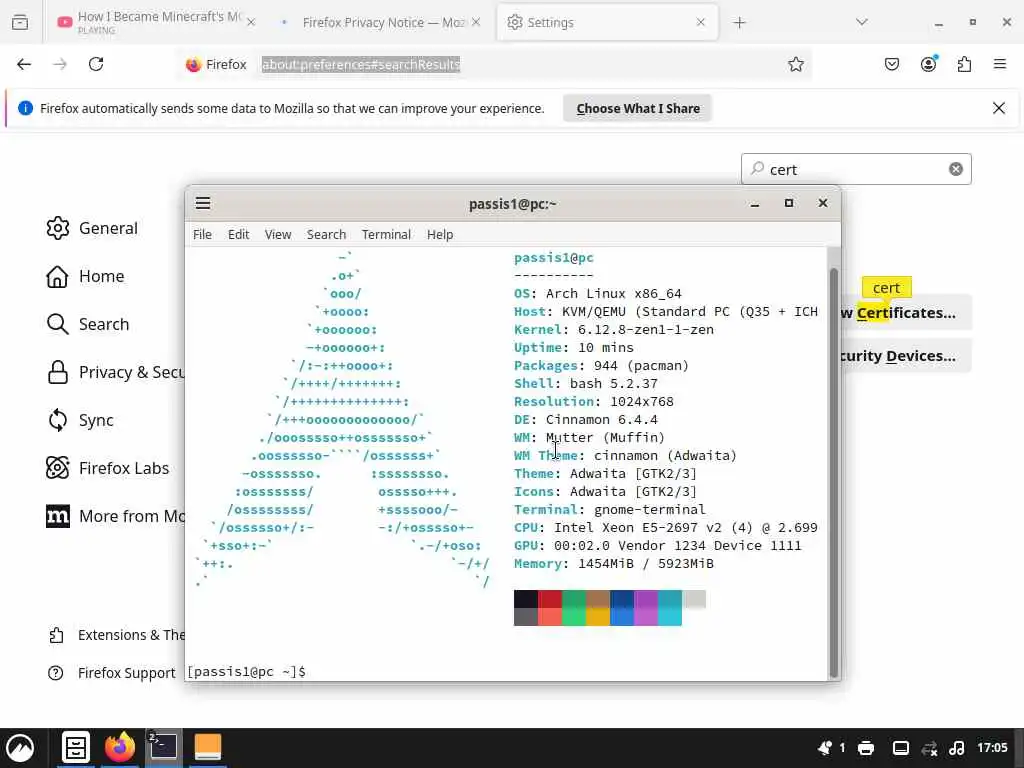The image size is (1024, 768).
Task: Click the terminal taskbar icon
Action: point(163,748)
